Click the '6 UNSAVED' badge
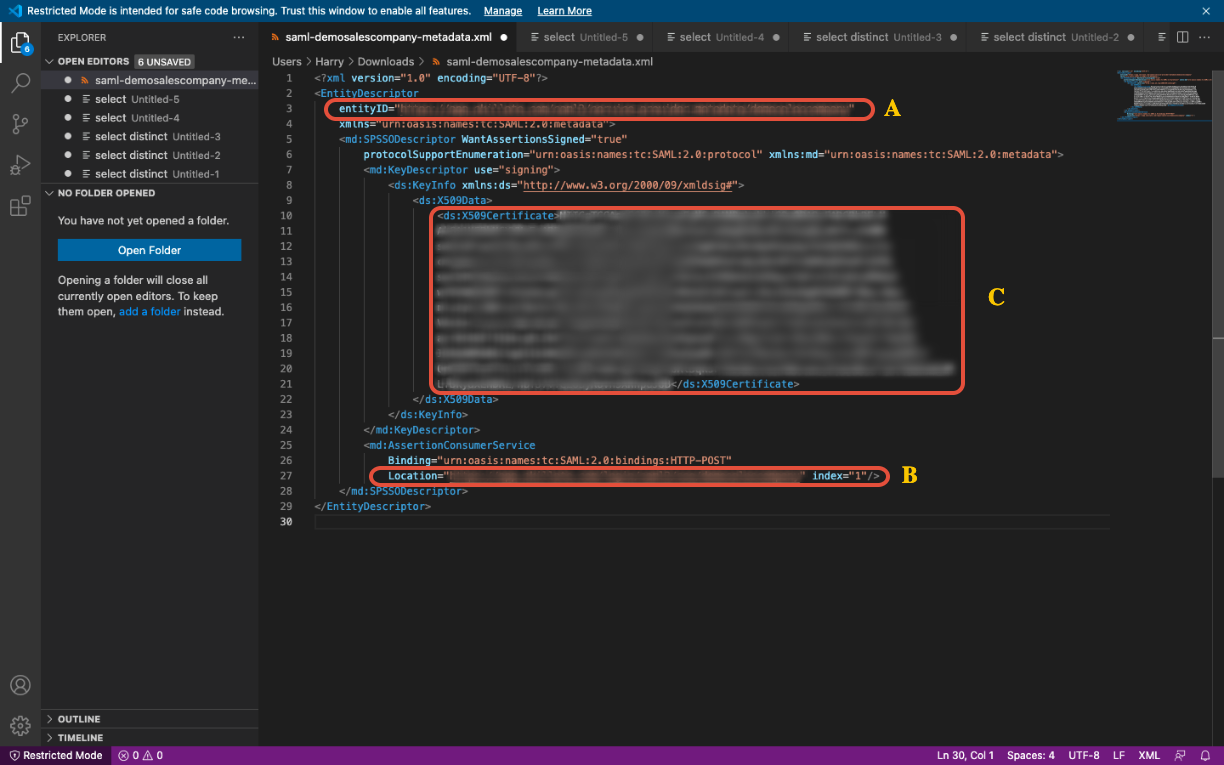Viewport: 1224px width, 765px height. pos(164,61)
